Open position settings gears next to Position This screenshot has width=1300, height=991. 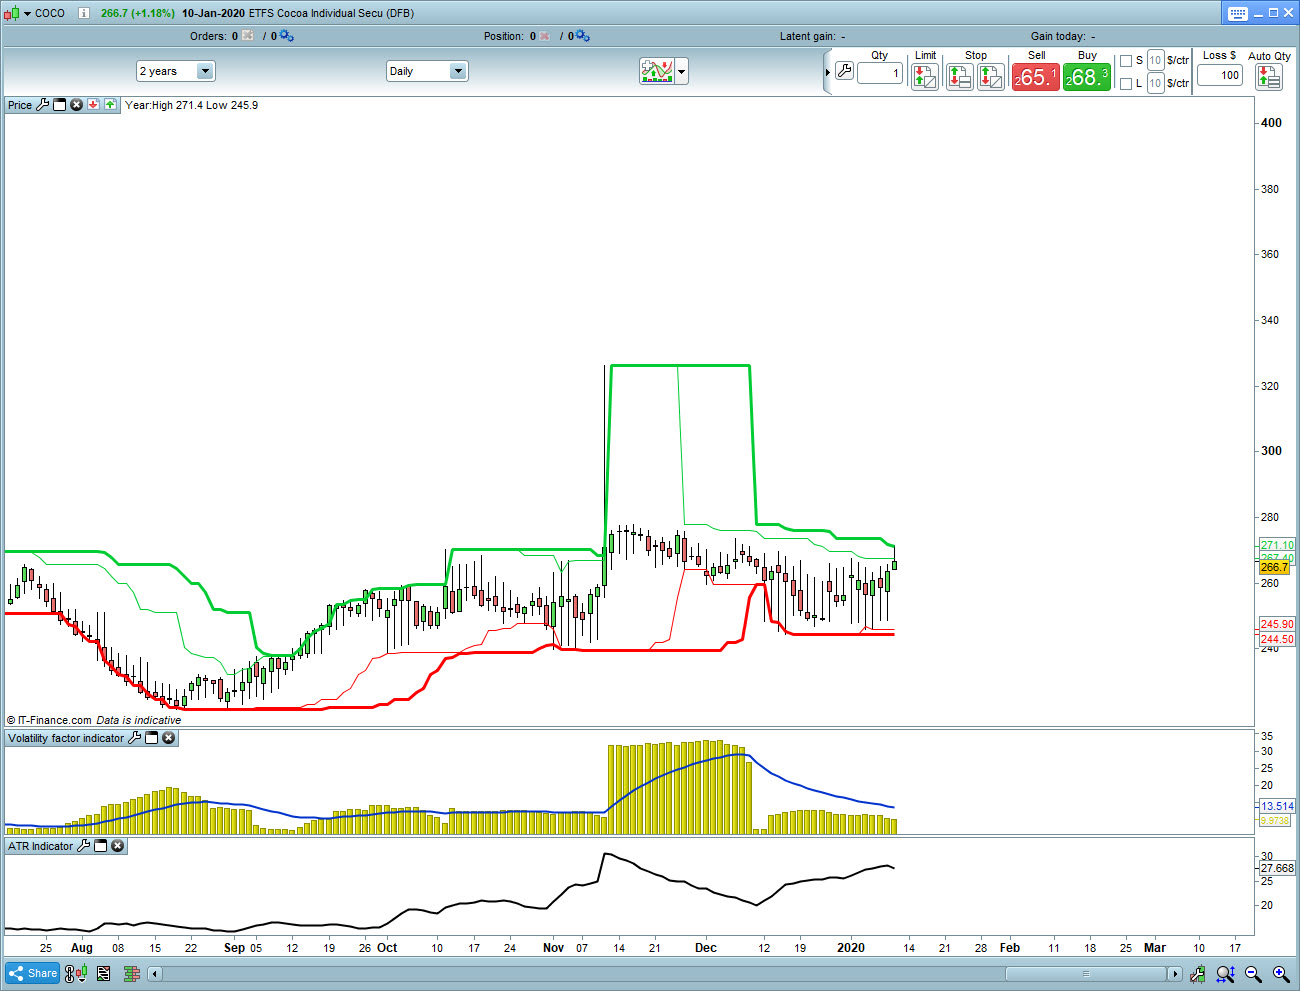coord(583,36)
